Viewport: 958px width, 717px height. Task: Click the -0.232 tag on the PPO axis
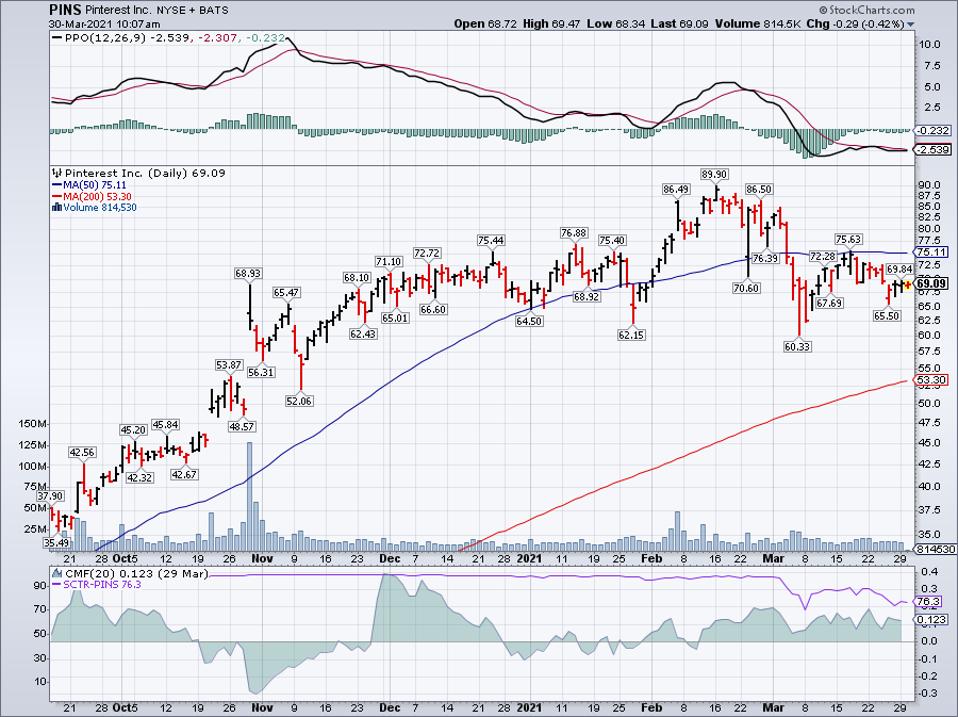[934, 130]
